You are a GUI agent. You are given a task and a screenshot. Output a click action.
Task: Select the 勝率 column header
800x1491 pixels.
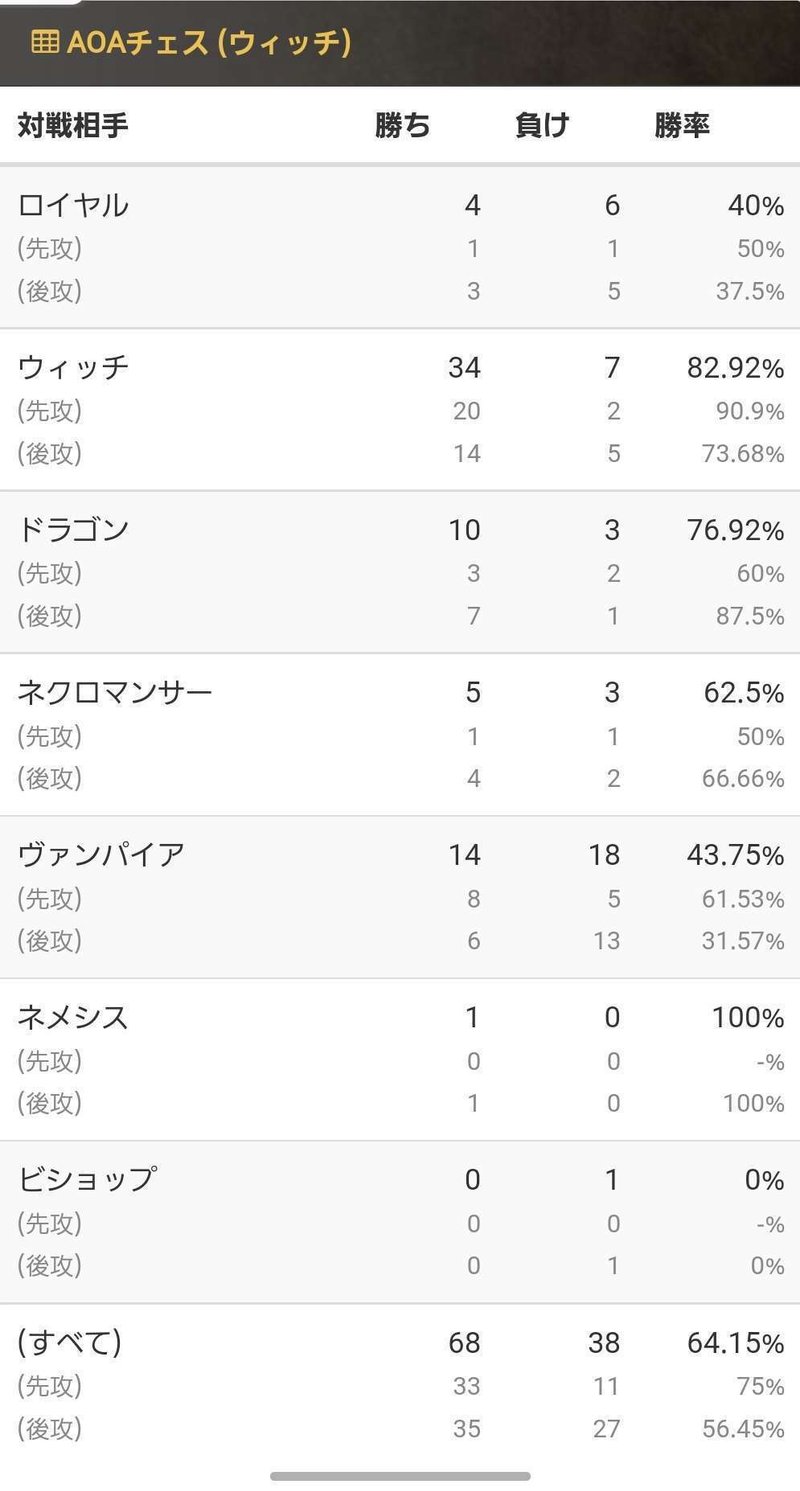coord(682,126)
